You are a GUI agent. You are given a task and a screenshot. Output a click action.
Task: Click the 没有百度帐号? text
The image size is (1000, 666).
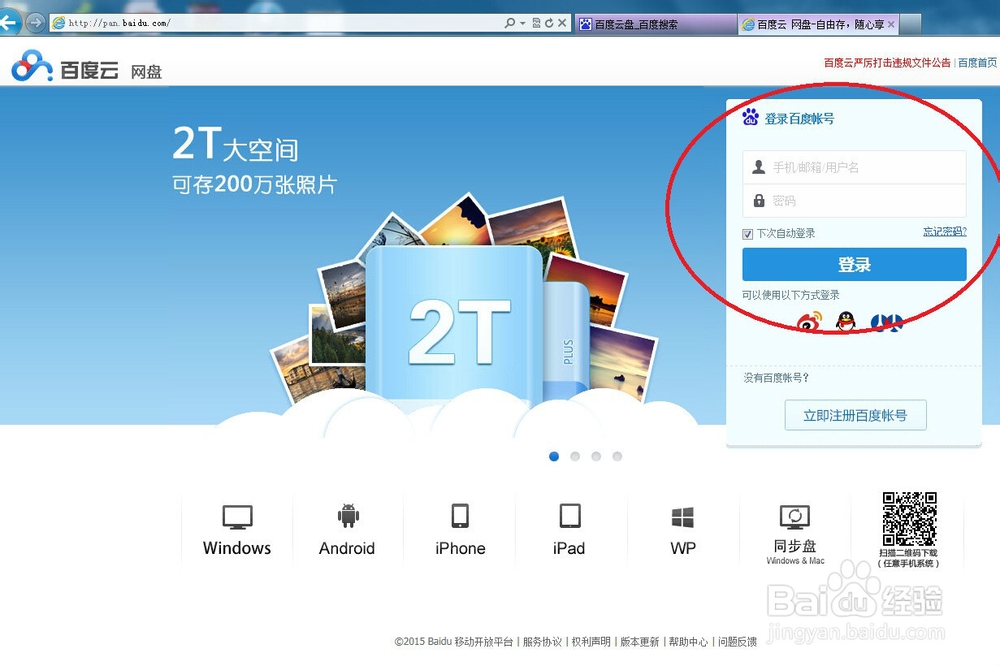point(776,378)
